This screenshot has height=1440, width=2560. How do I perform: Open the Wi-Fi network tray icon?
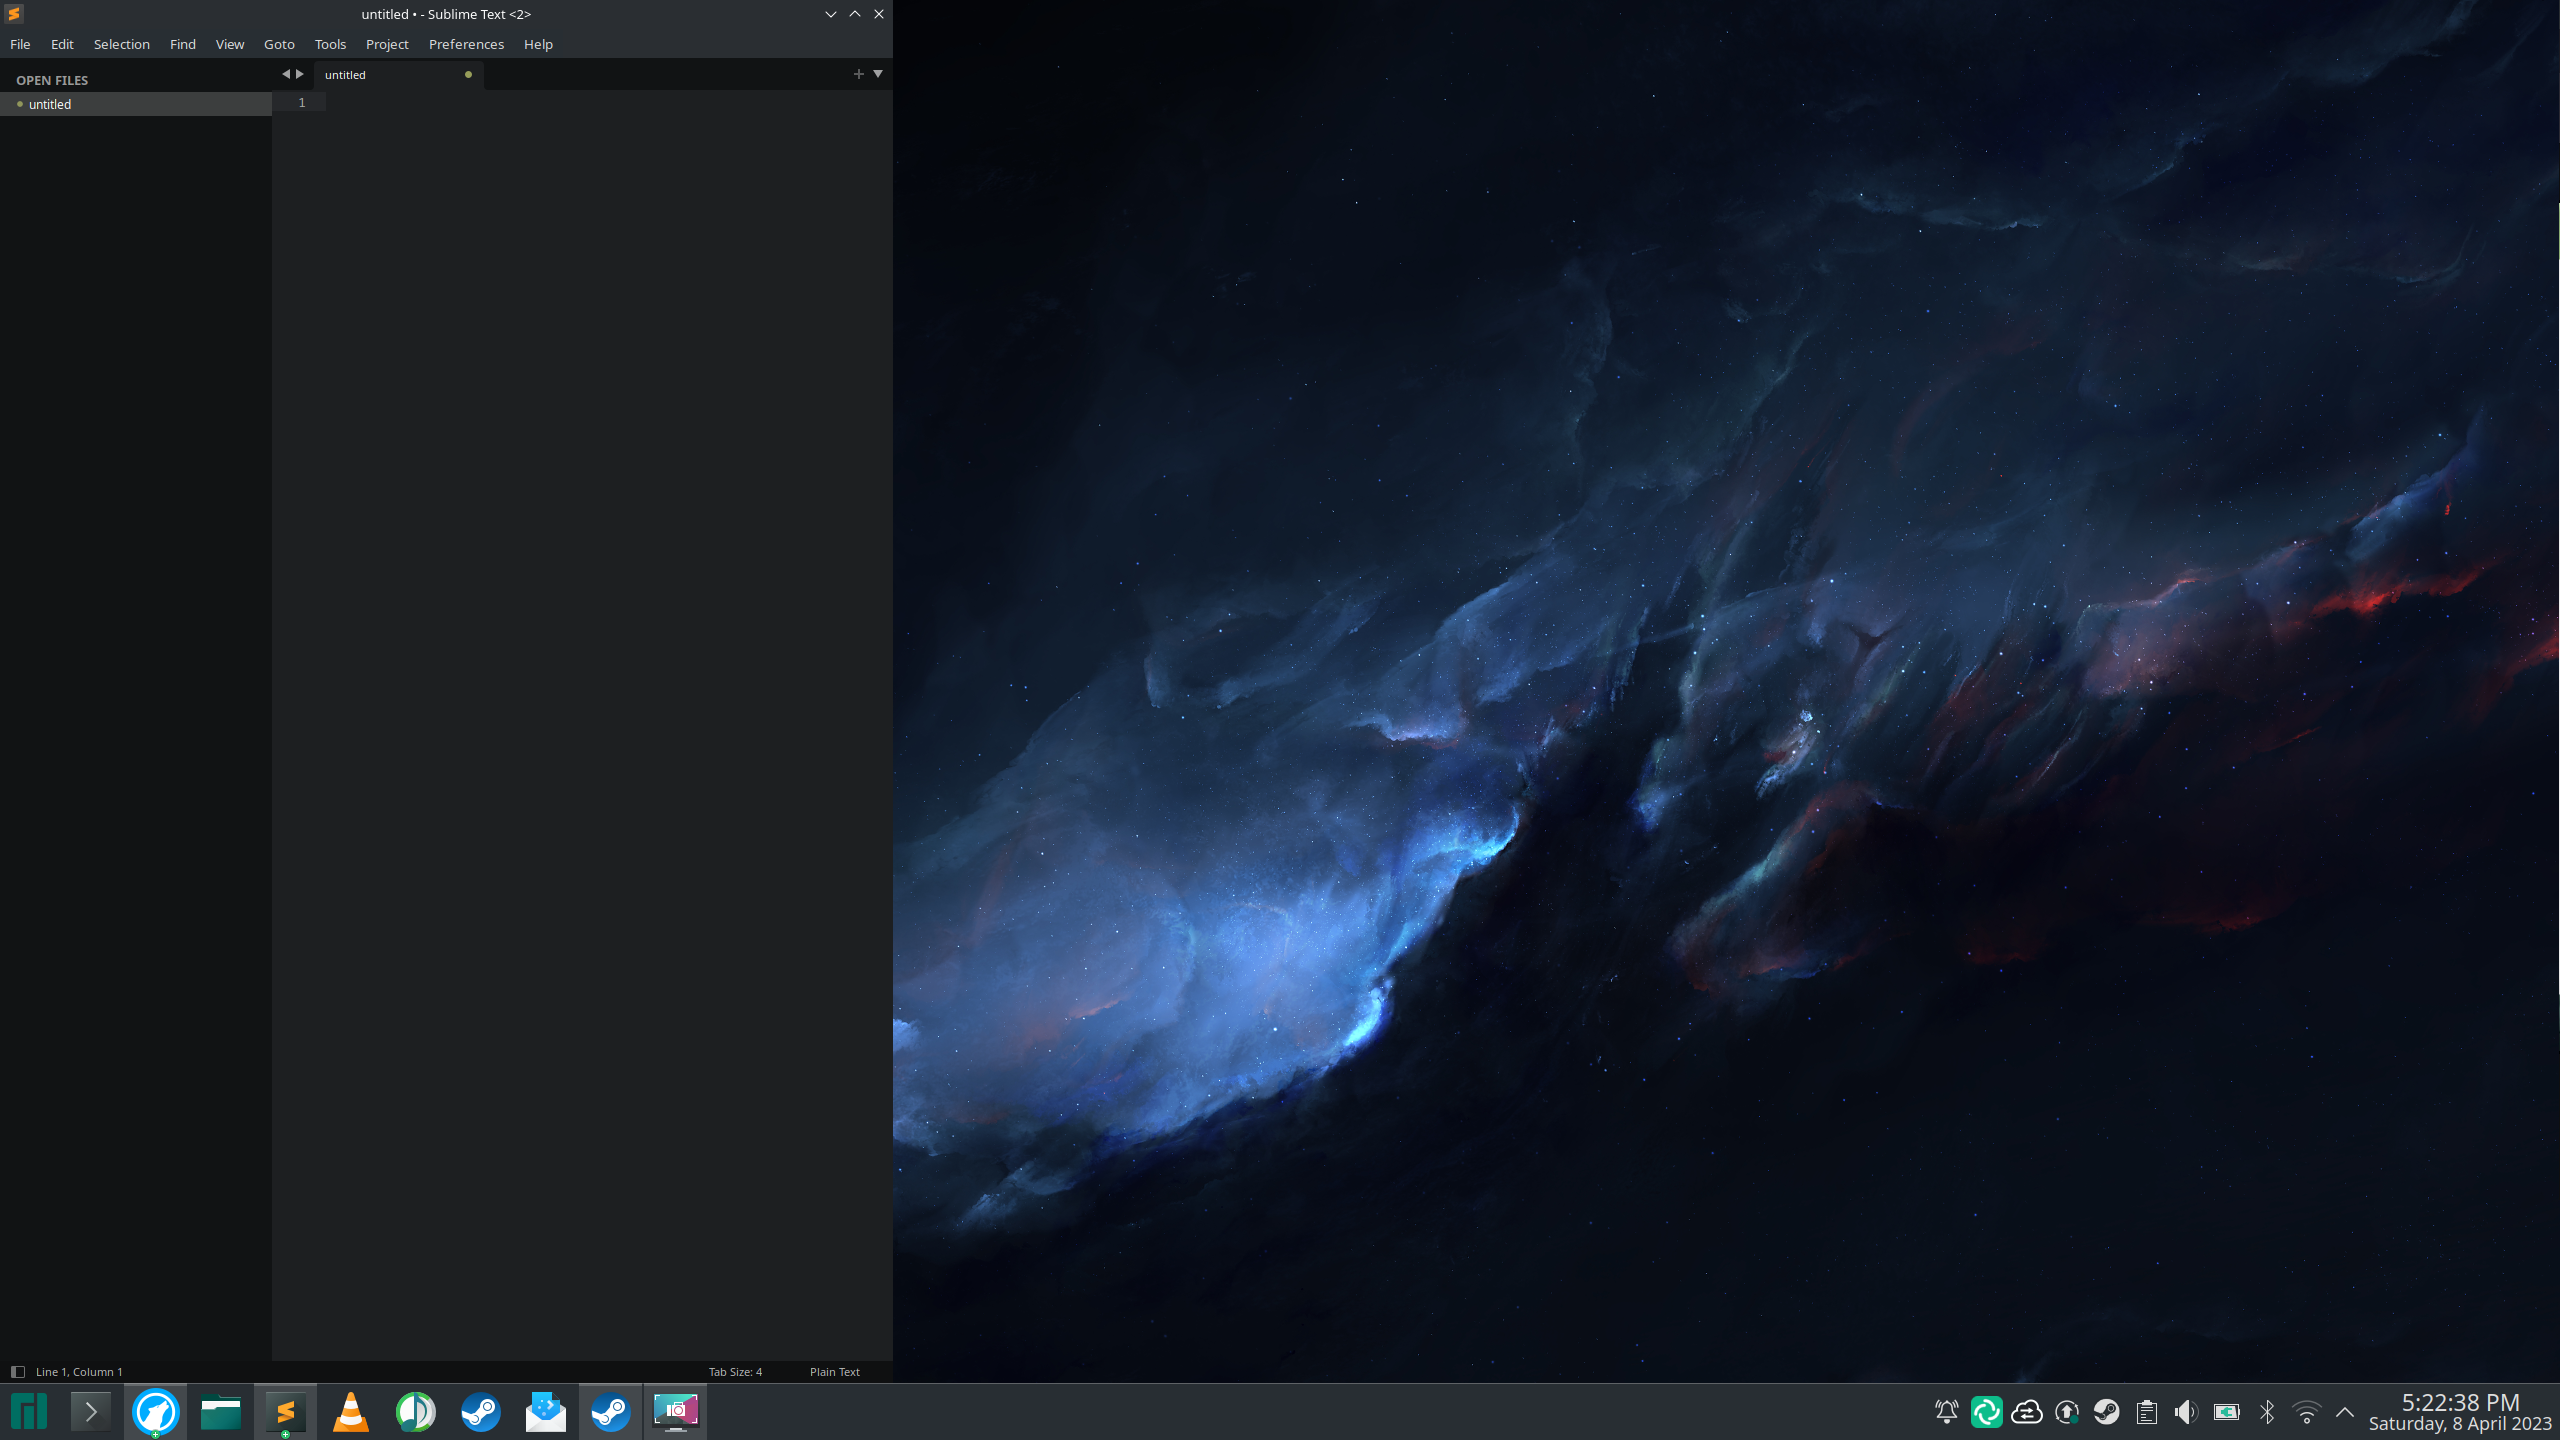click(2306, 1412)
